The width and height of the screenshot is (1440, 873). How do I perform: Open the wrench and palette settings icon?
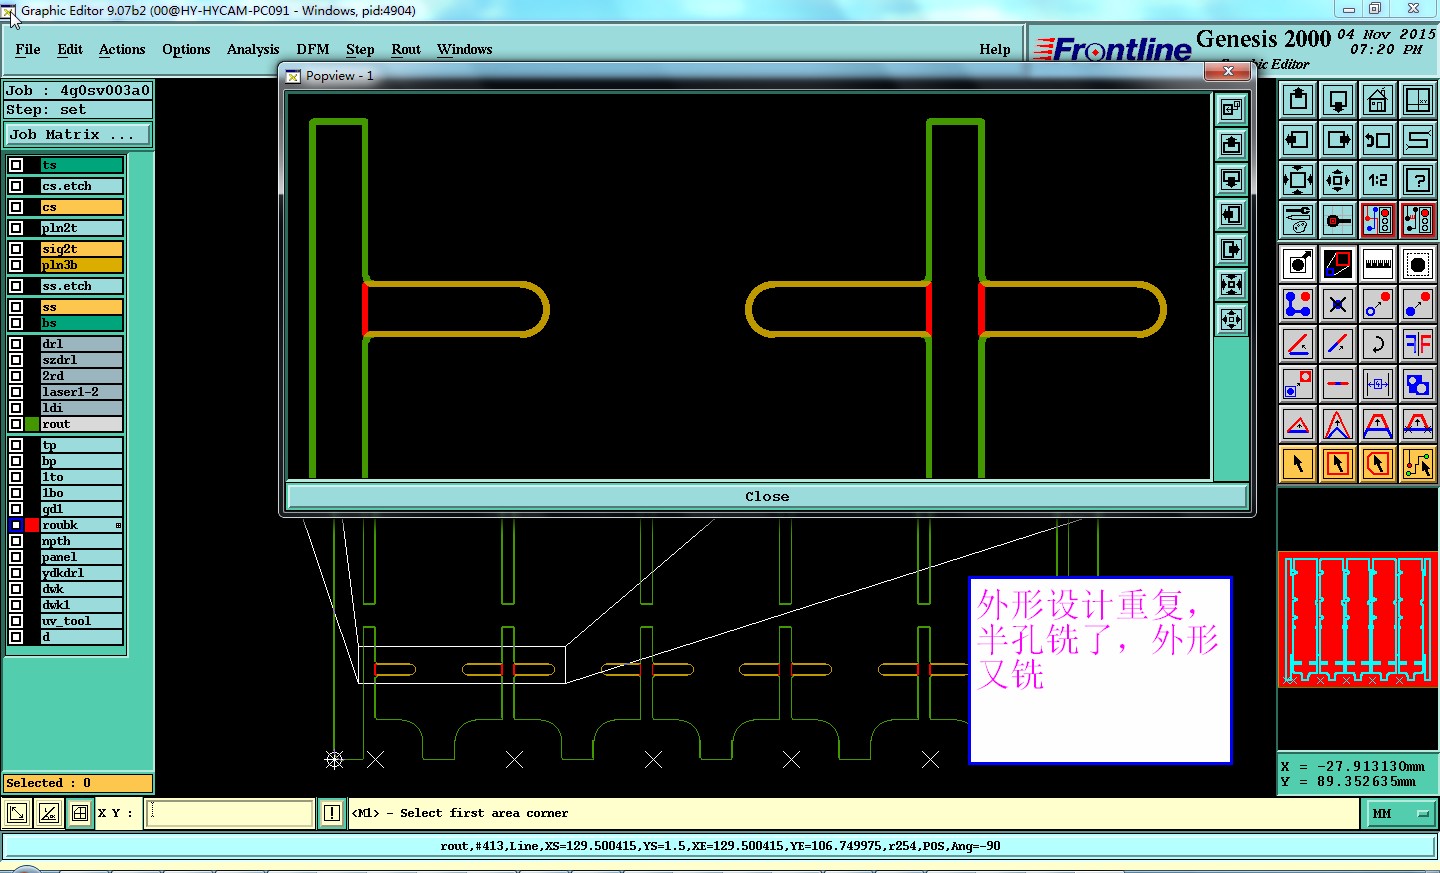[x=1298, y=220]
